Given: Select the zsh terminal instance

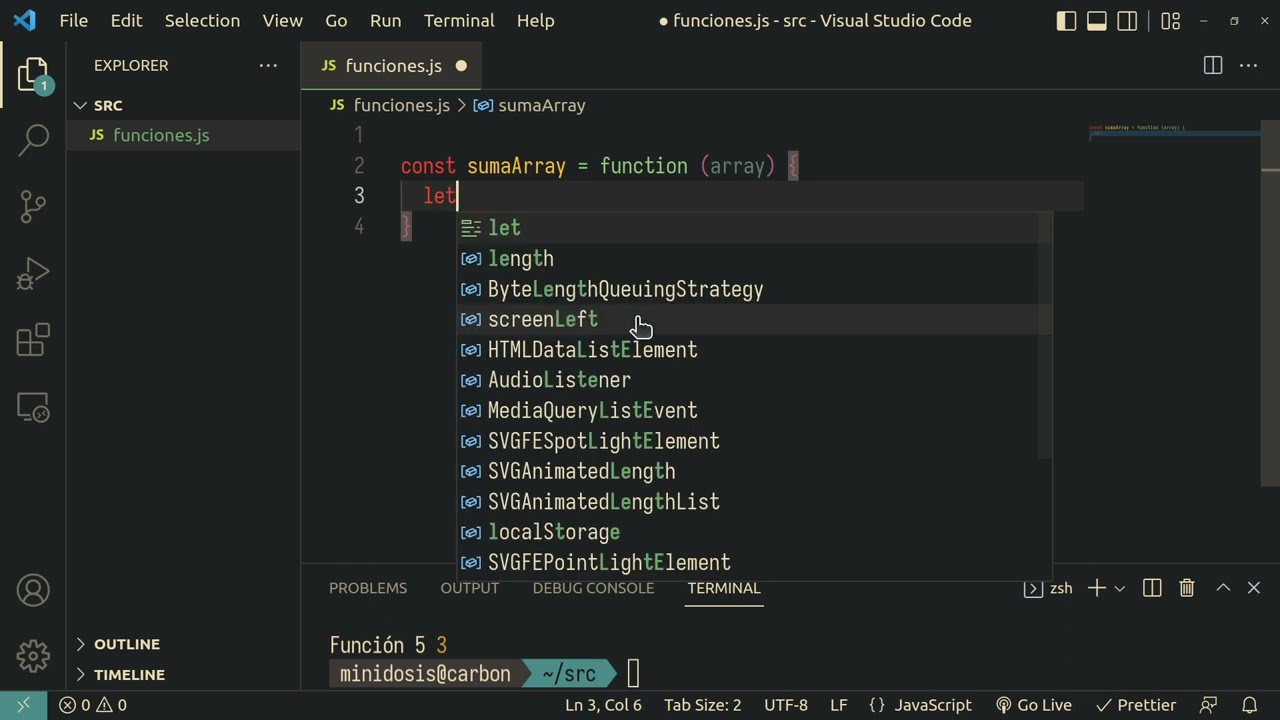Looking at the screenshot, I should 1048,588.
